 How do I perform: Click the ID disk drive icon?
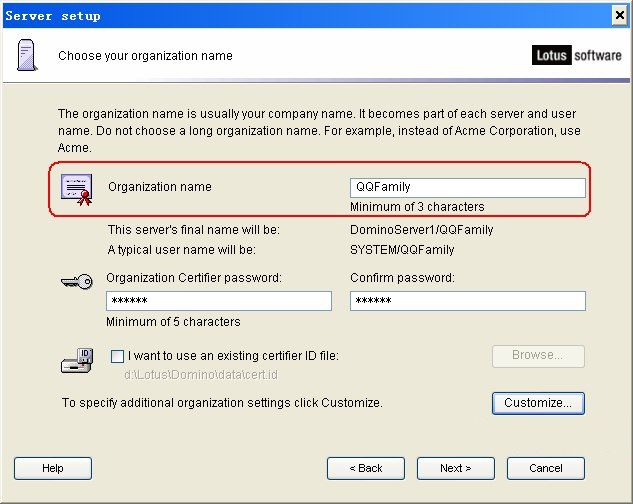click(x=77, y=360)
